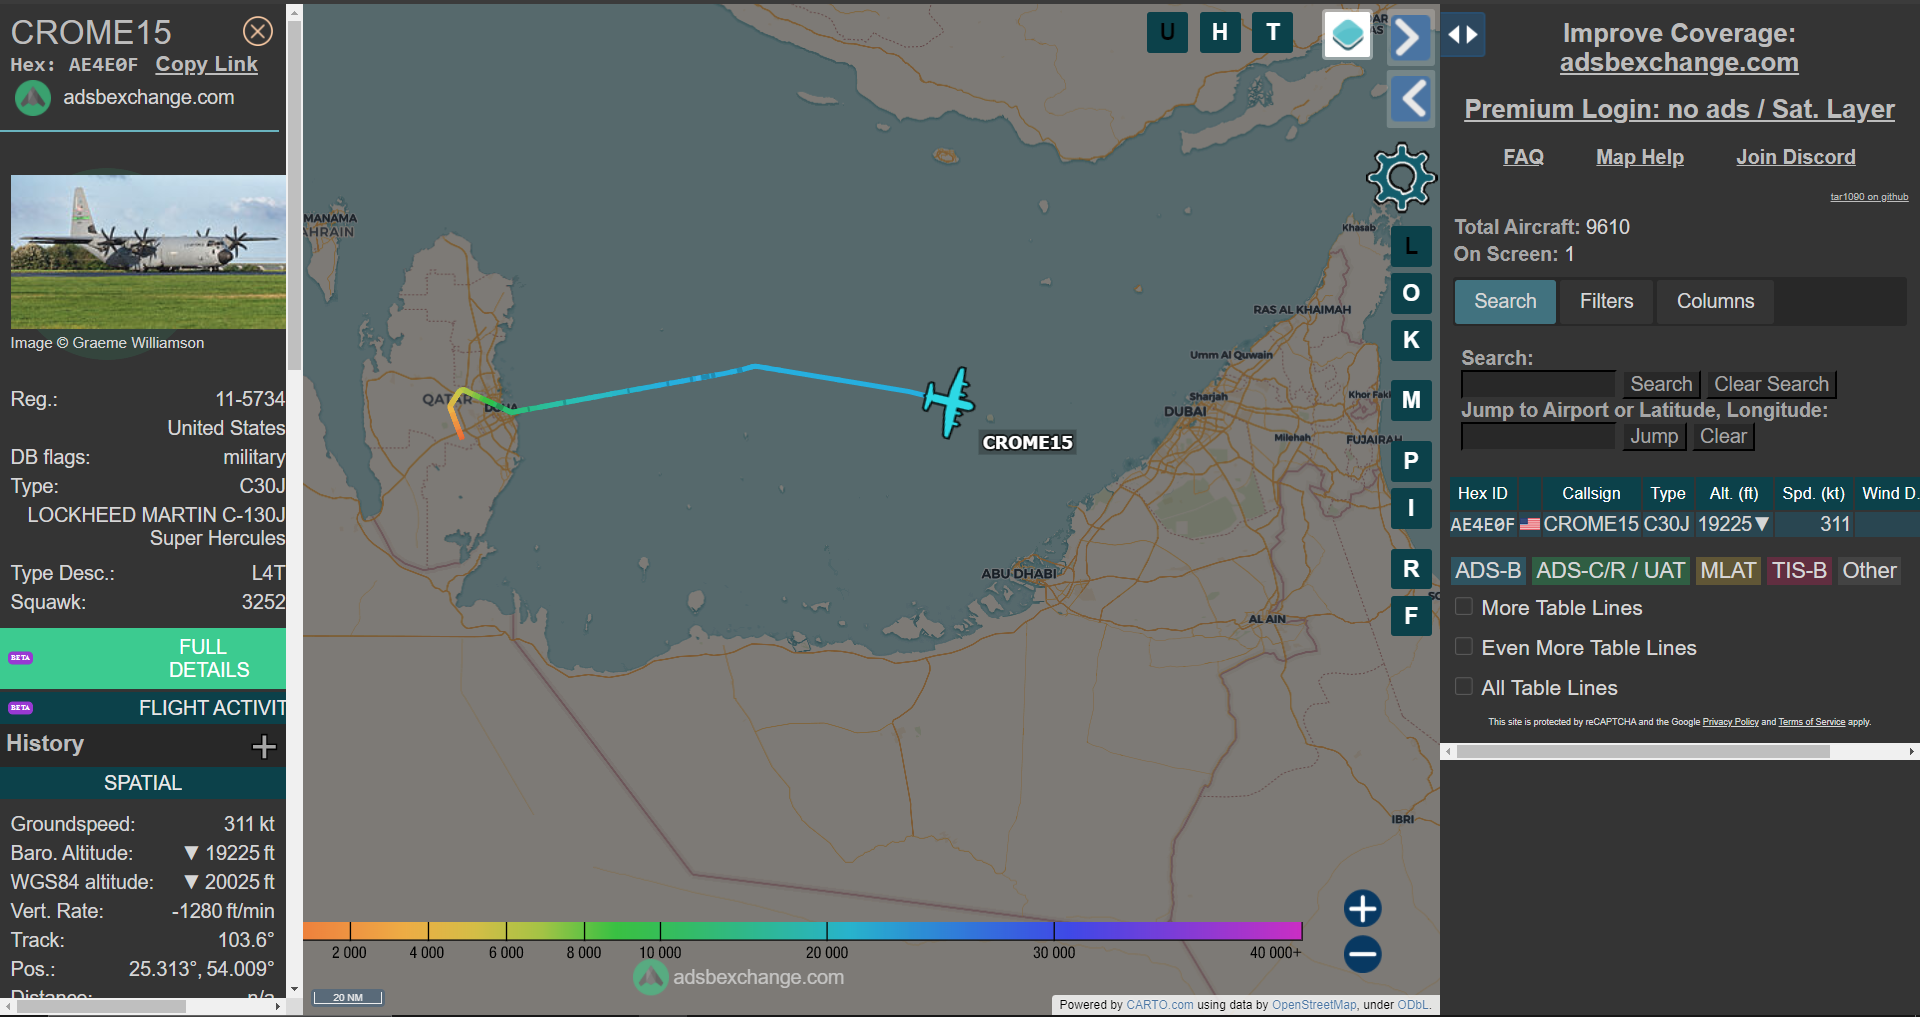Click the adsbexchange logo in info panel
The image size is (1920, 1017).
point(33,98)
